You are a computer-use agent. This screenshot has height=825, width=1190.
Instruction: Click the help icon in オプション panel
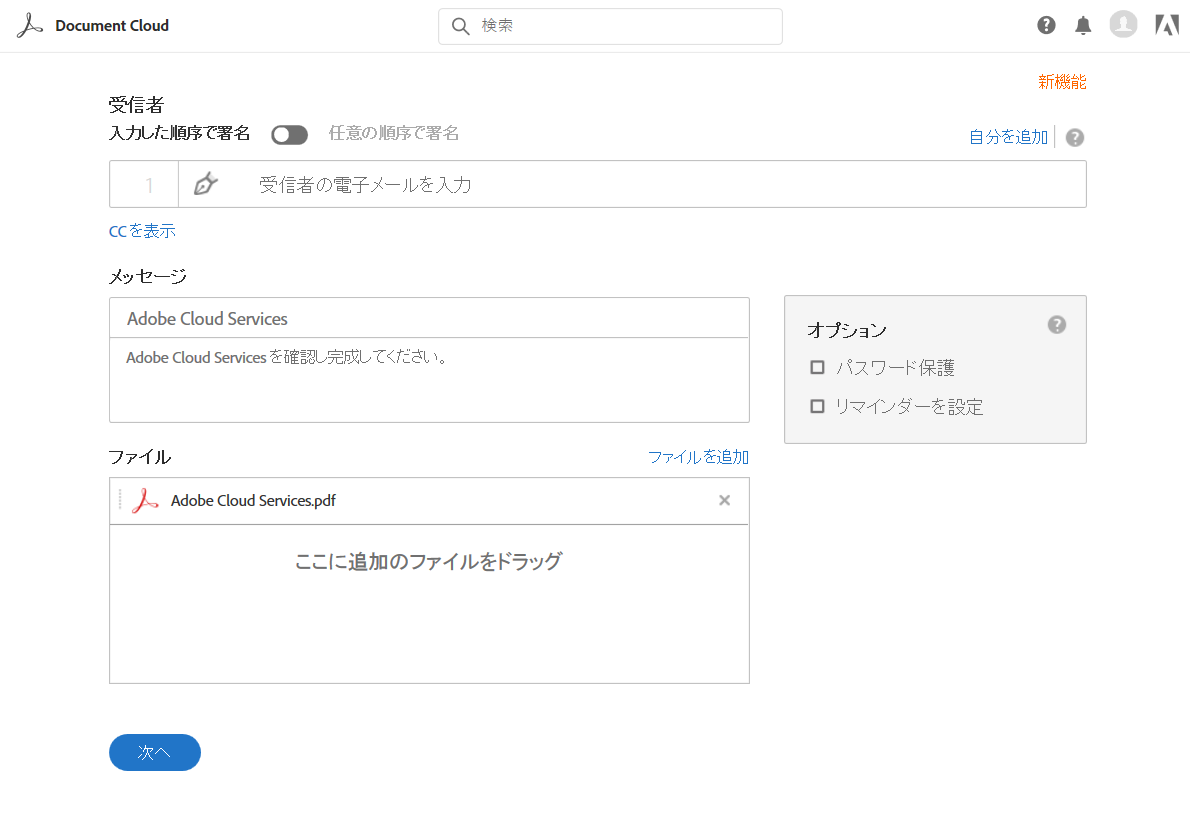tap(1056, 325)
